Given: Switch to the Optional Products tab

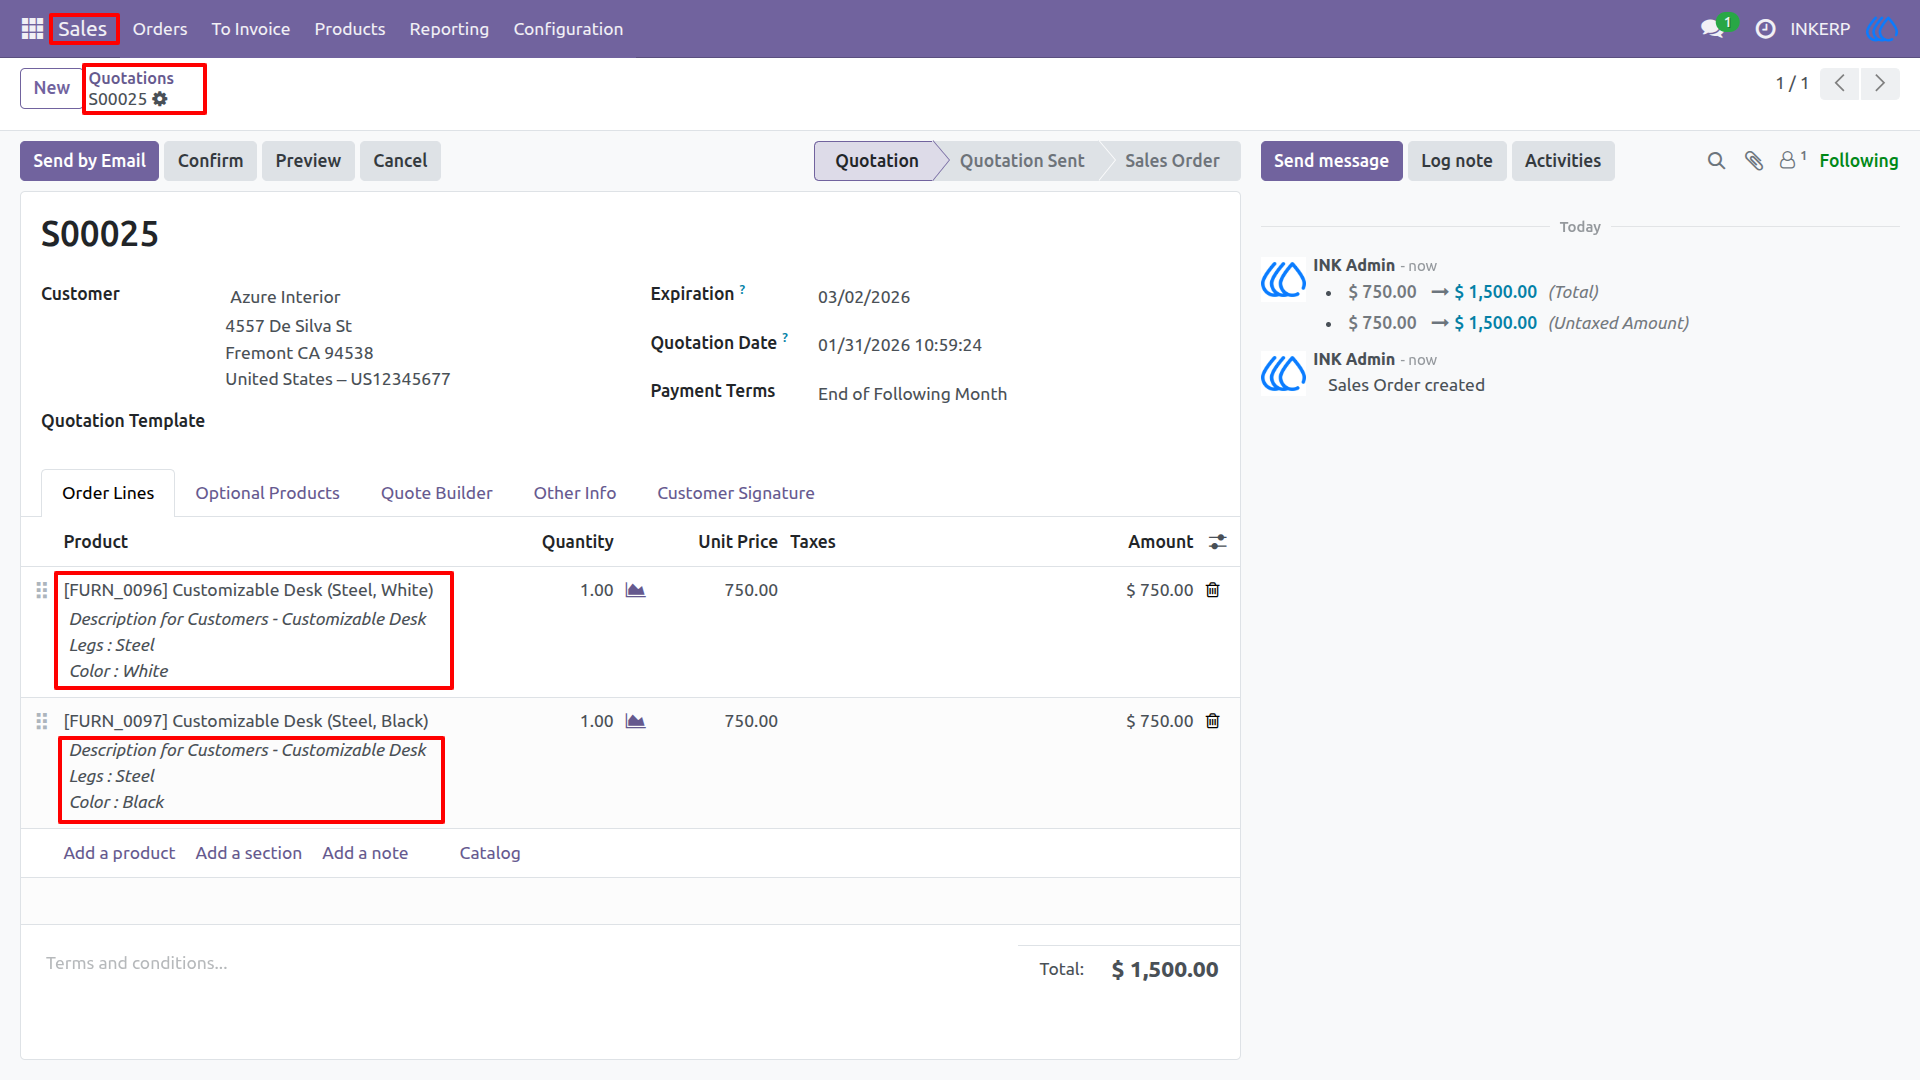Looking at the screenshot, I should pyautogui.click(x=267, y=493).
